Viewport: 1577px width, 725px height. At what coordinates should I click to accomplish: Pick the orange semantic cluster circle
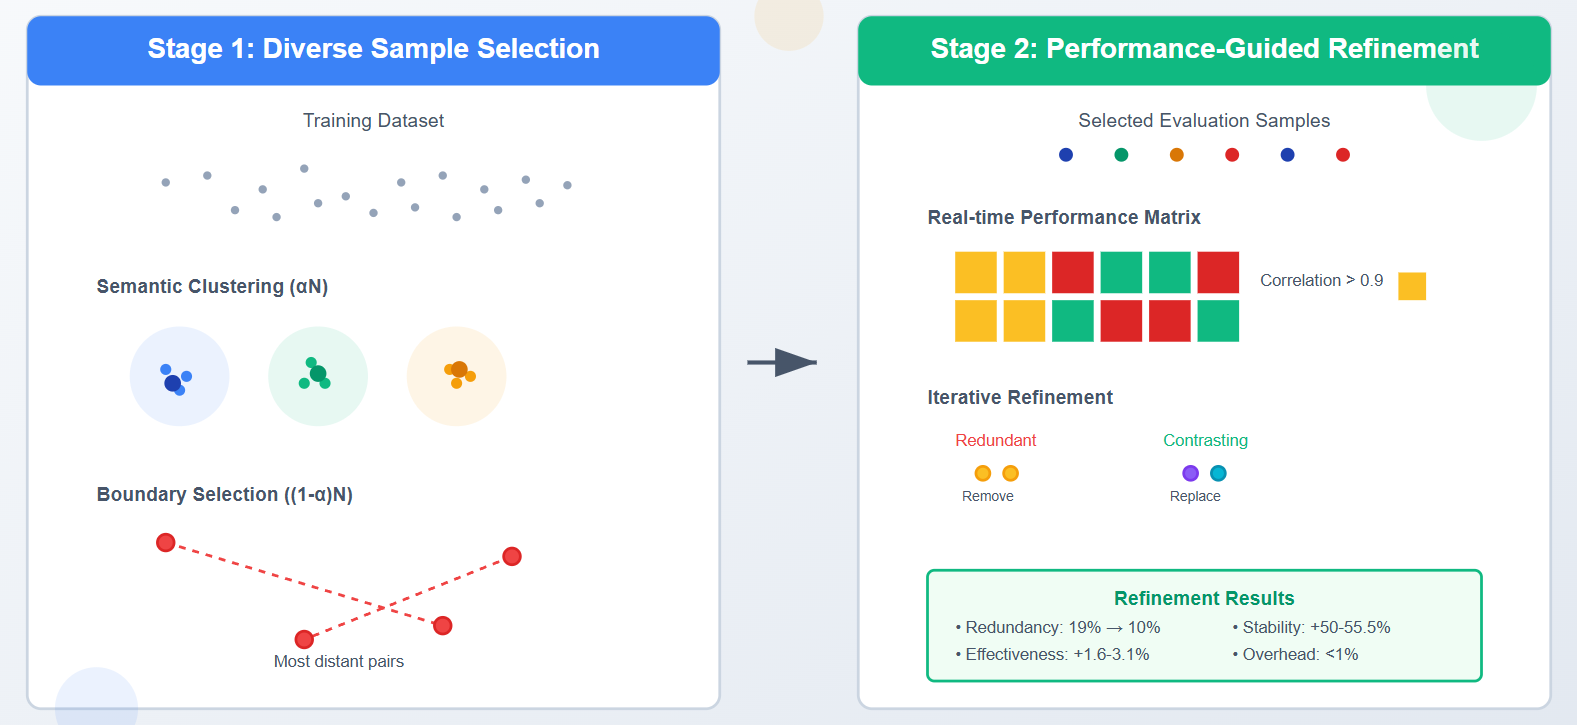tap(456, 376)
